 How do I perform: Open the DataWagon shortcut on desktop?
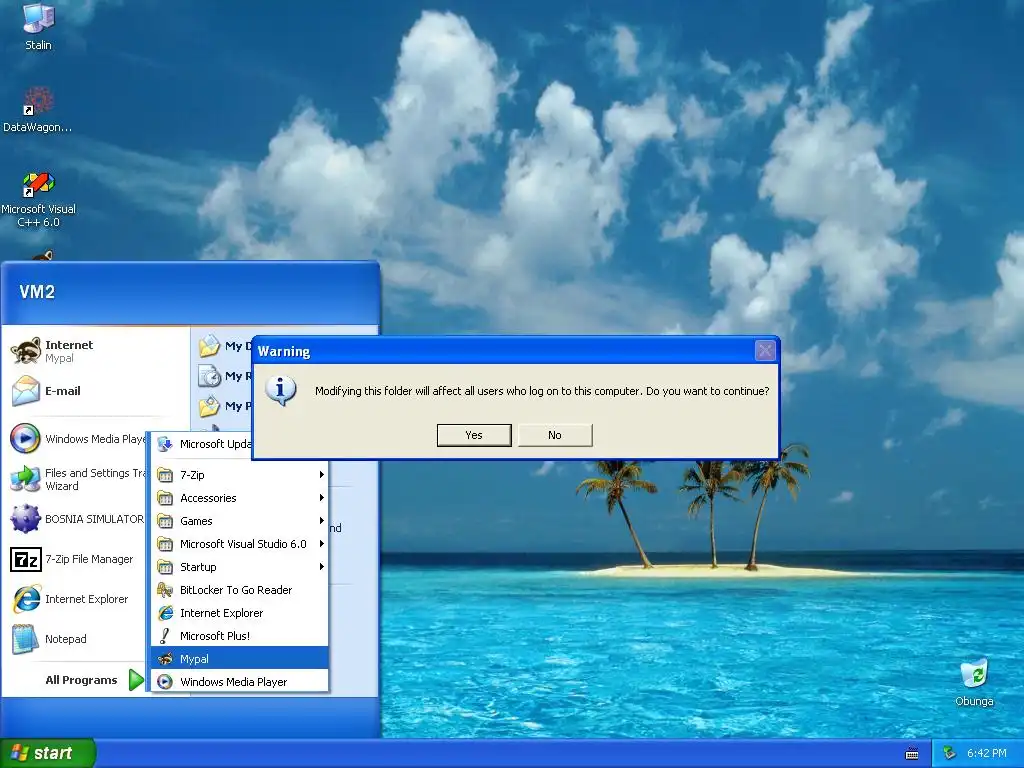[38, 110]
